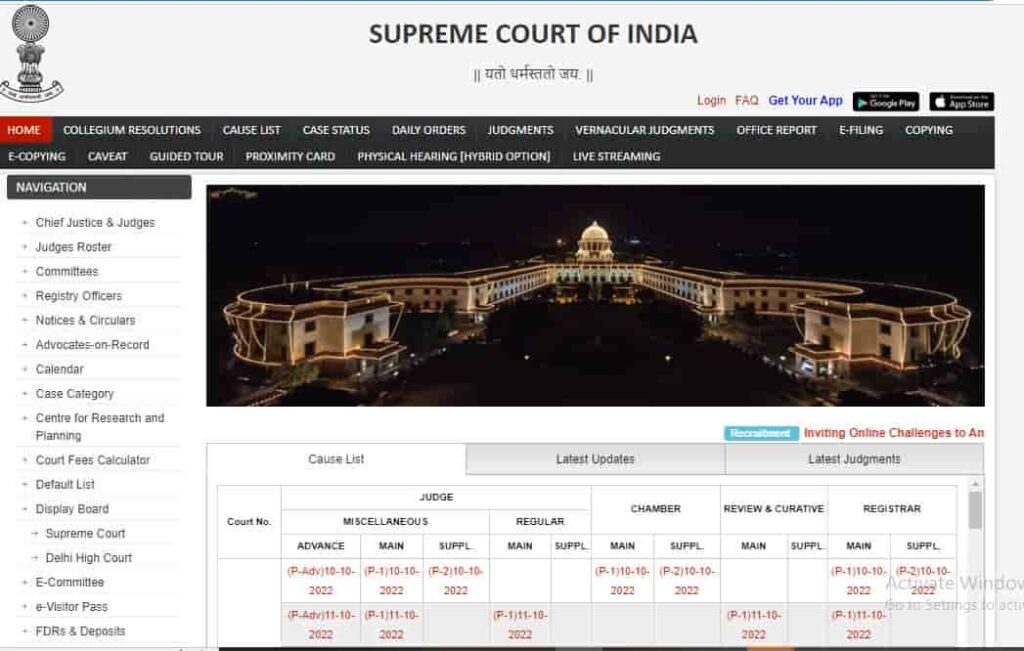The height and width of the screenshot is (651, 1024).
Task: Open the App Store download badge
Action: pos(960,102)
